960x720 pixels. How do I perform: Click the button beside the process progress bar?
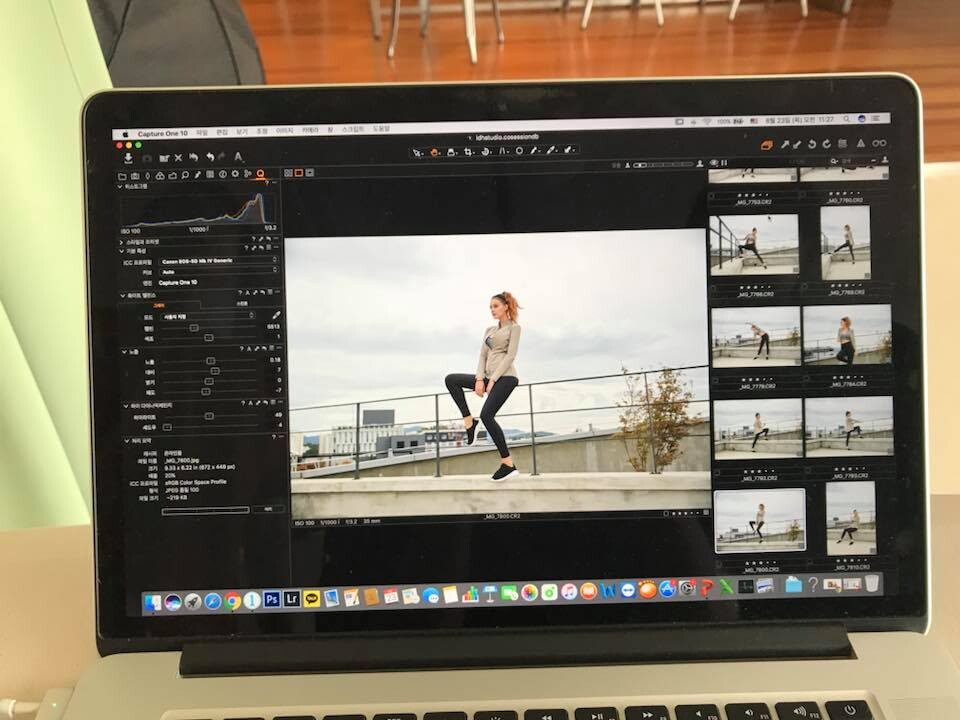(268, 509)
